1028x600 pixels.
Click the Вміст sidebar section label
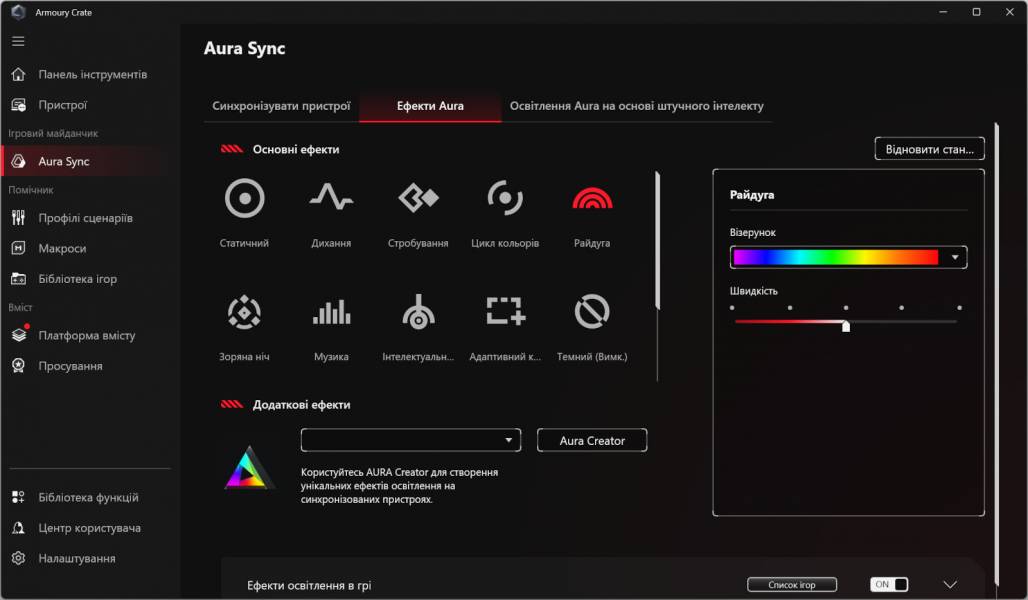coord(20,307)
